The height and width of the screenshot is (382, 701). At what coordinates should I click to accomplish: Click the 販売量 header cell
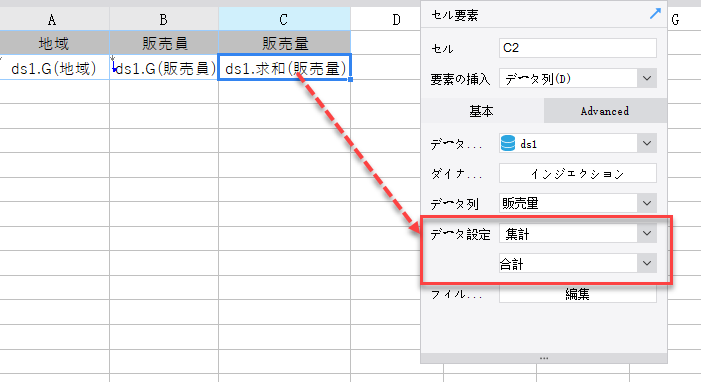tap(285, 43)
